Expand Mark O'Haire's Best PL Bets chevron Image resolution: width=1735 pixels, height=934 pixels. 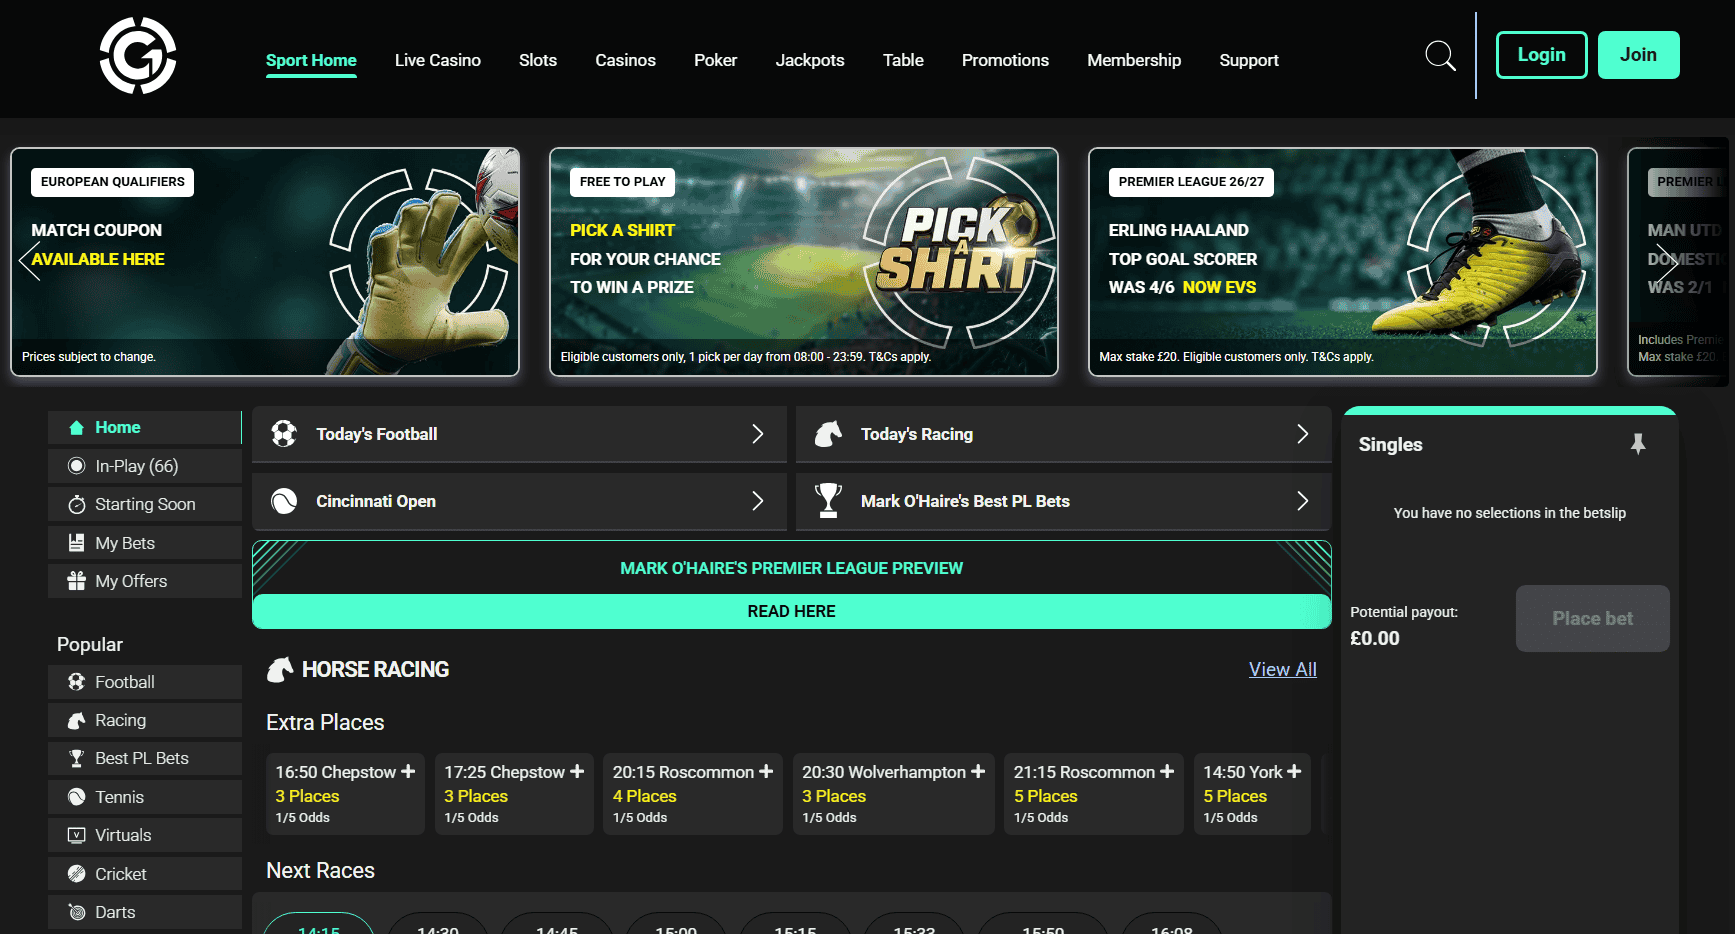click(x=1302, y=501)
